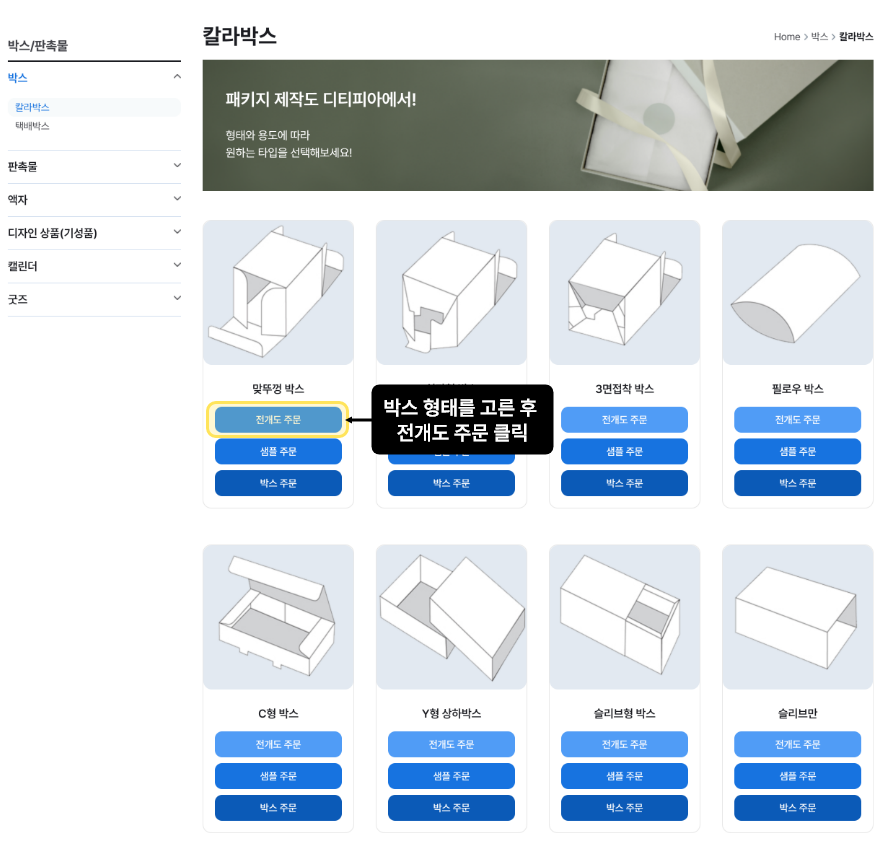This screenshot has height=854, width=890.
Task: Click 샘플 주문 under 슬리브형 박스
Action: [x=624, y=776]
